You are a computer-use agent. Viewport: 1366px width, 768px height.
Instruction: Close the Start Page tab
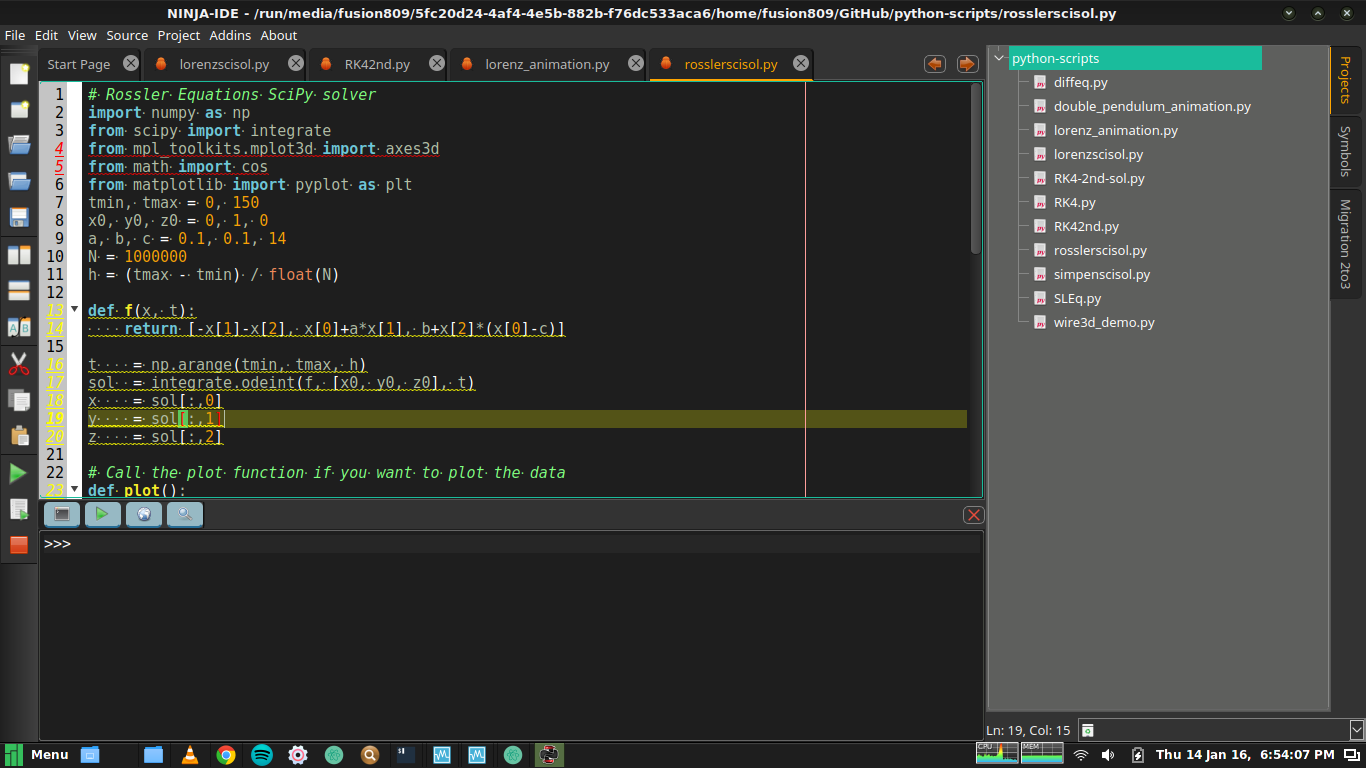[131, 63]
